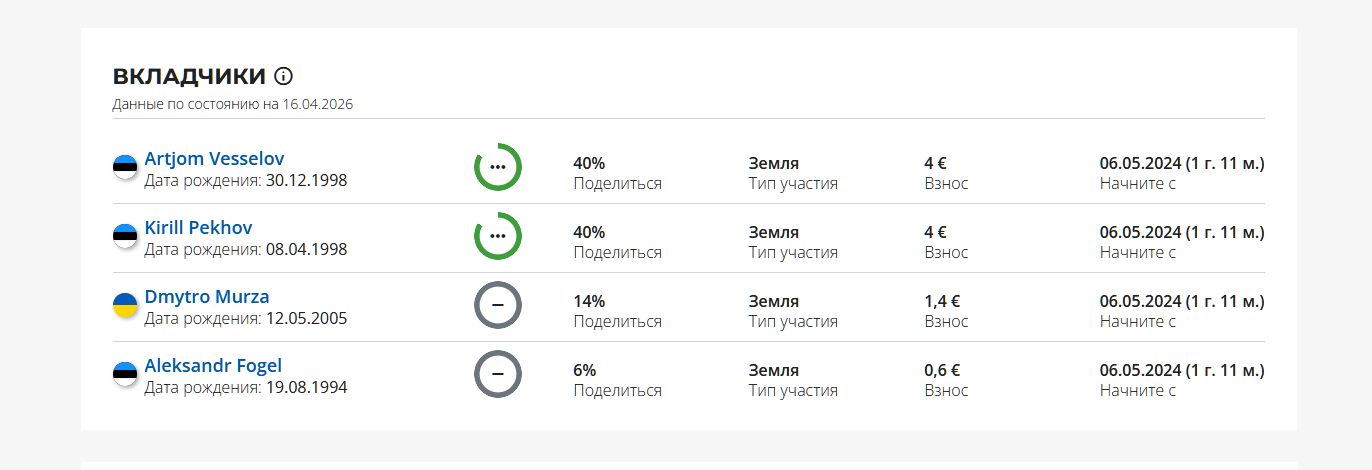
Task: Click Тип участия link in Dmytro Murza row
Action: pos(793,321)
